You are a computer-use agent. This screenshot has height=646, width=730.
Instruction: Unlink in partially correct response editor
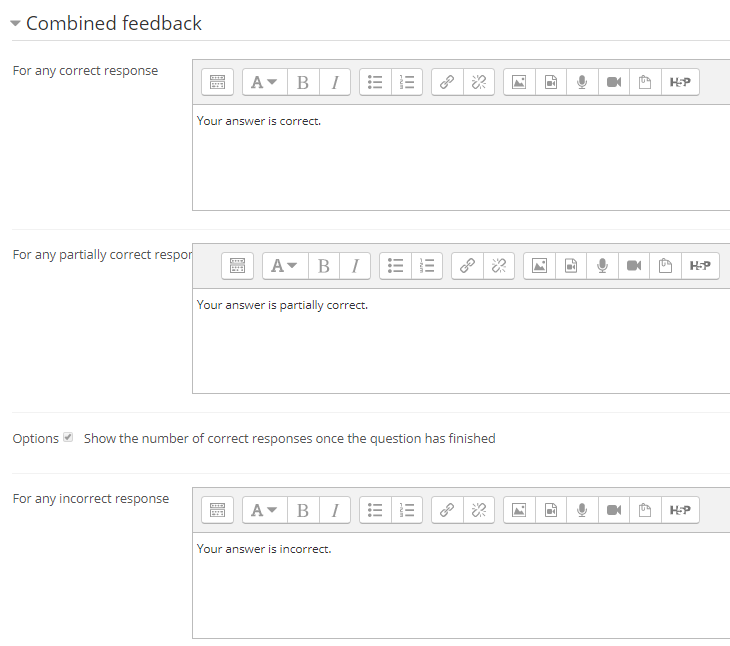point(499,266)
